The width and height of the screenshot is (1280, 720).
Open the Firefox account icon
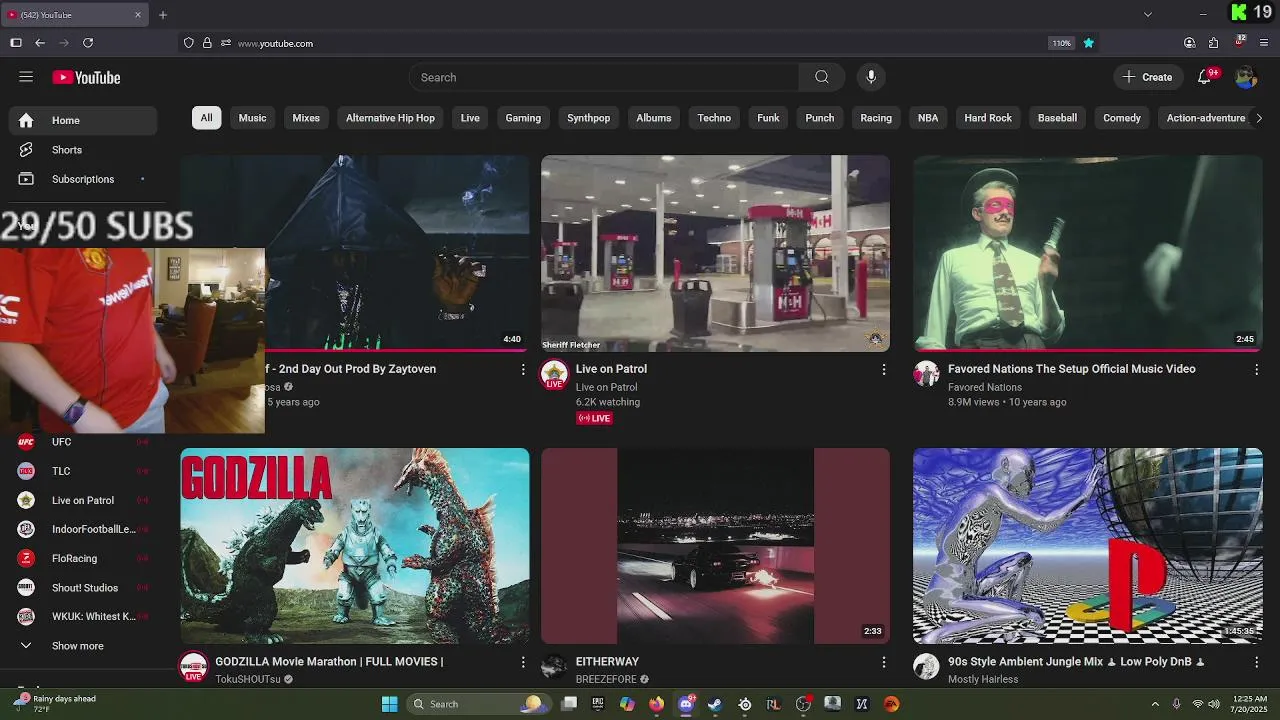tap(1189, 43)
